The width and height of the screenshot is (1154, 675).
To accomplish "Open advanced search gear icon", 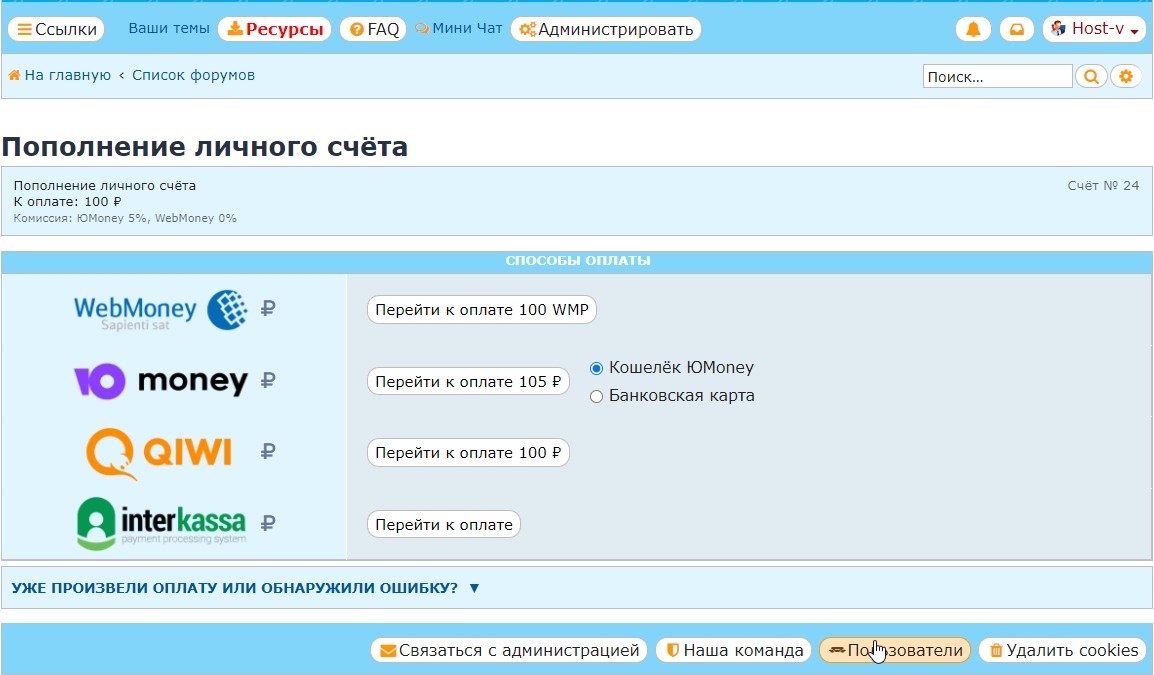I will tap(1126, 76).
